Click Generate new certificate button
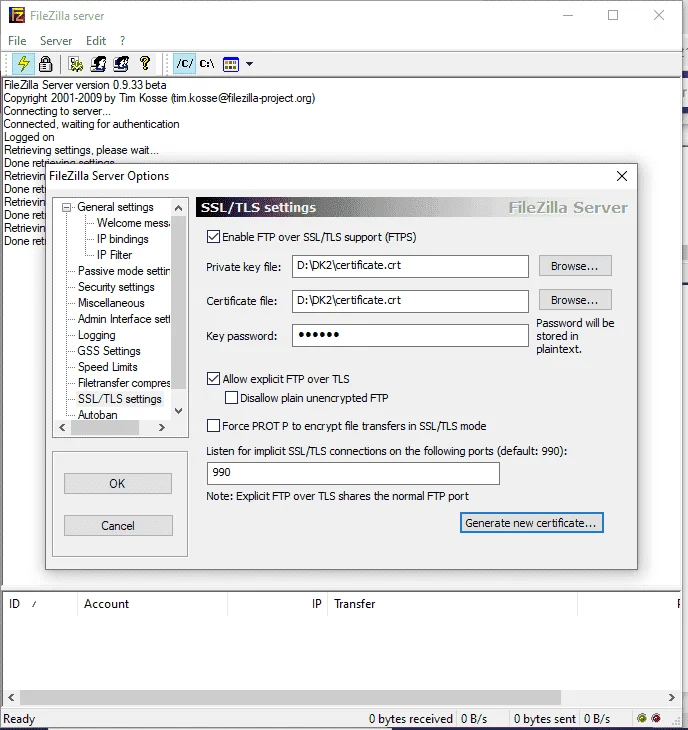Viewport: 688px width, 730px height. click(x=532, y=523)
